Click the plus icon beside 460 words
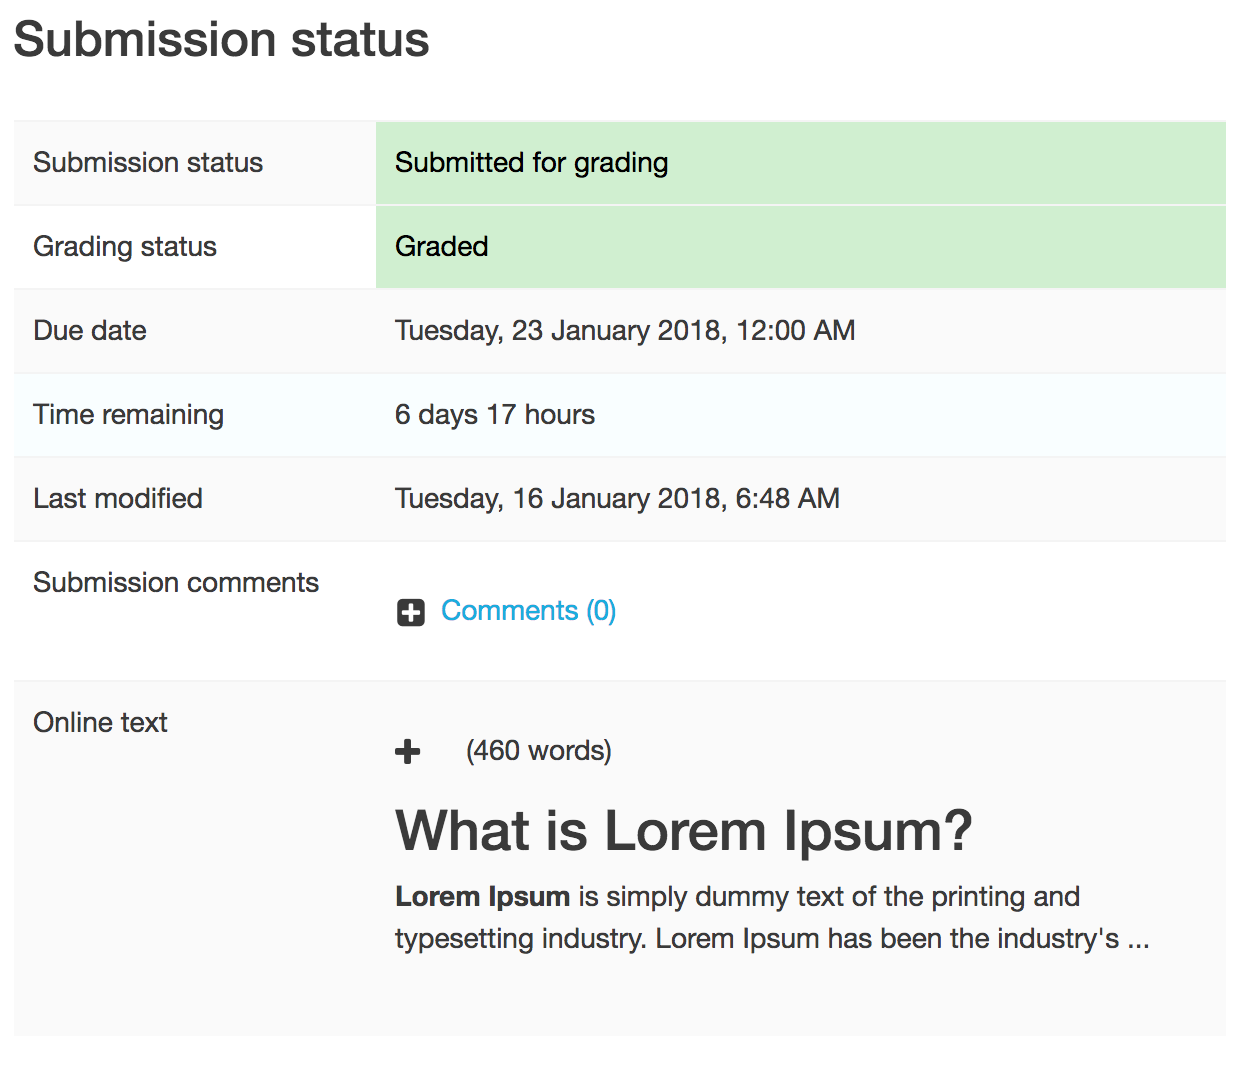This screenshot has width=1260, height=1072. [408, 751]
